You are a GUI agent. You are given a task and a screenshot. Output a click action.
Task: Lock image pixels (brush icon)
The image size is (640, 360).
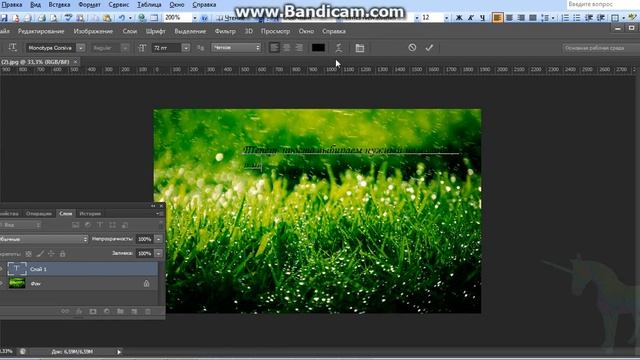point(40,254)
